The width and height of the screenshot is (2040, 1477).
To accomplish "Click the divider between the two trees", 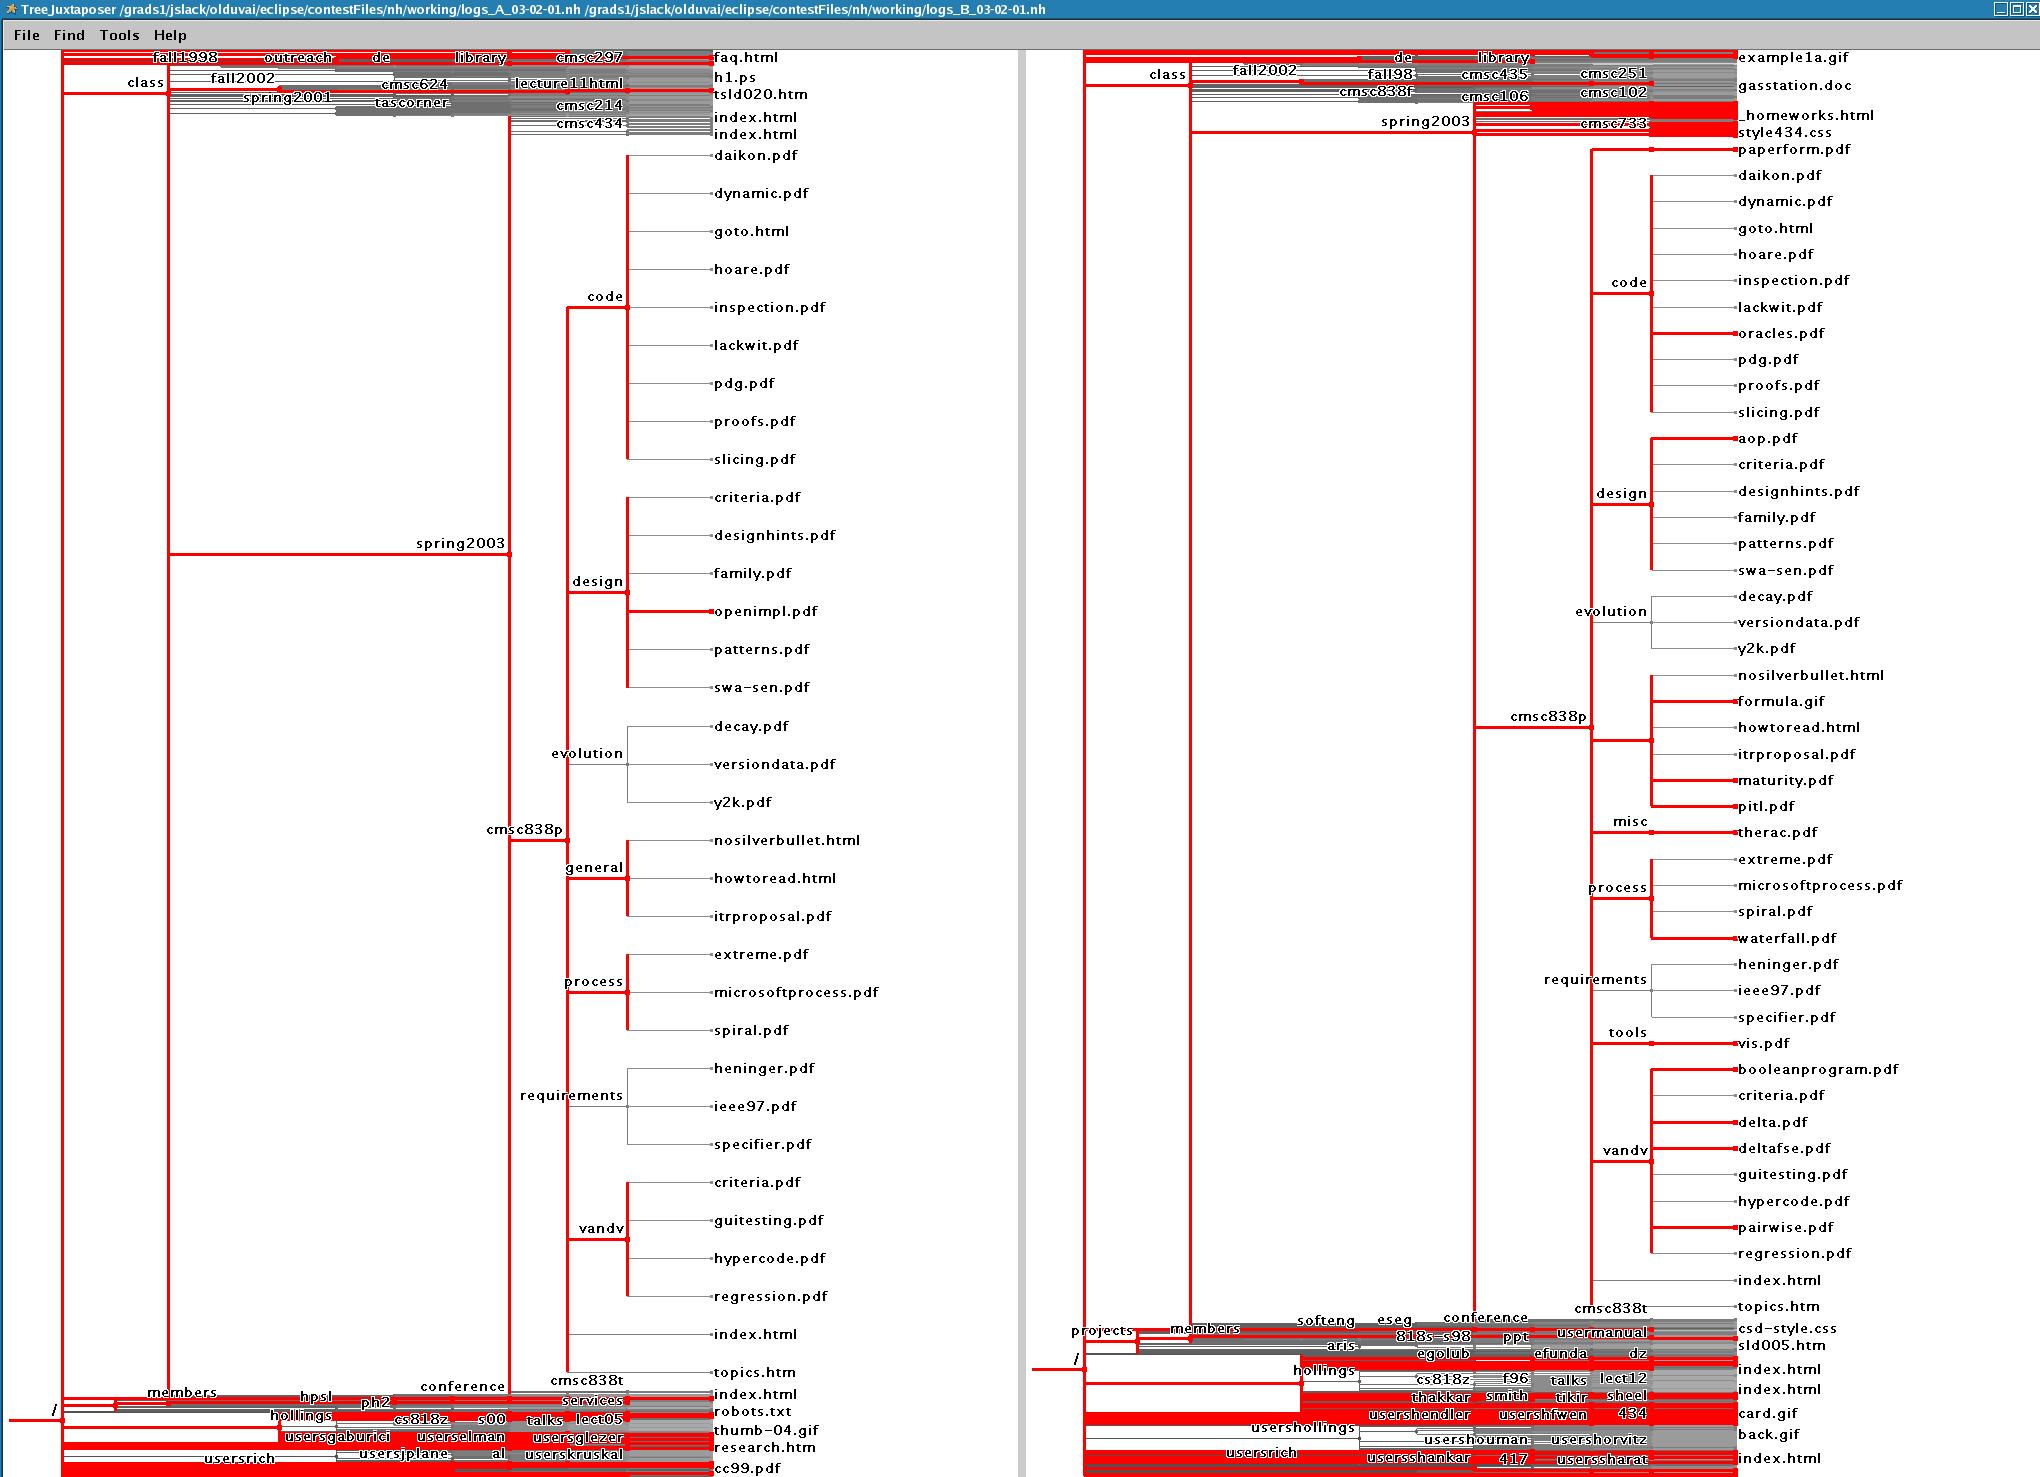I will point(1021,760).
